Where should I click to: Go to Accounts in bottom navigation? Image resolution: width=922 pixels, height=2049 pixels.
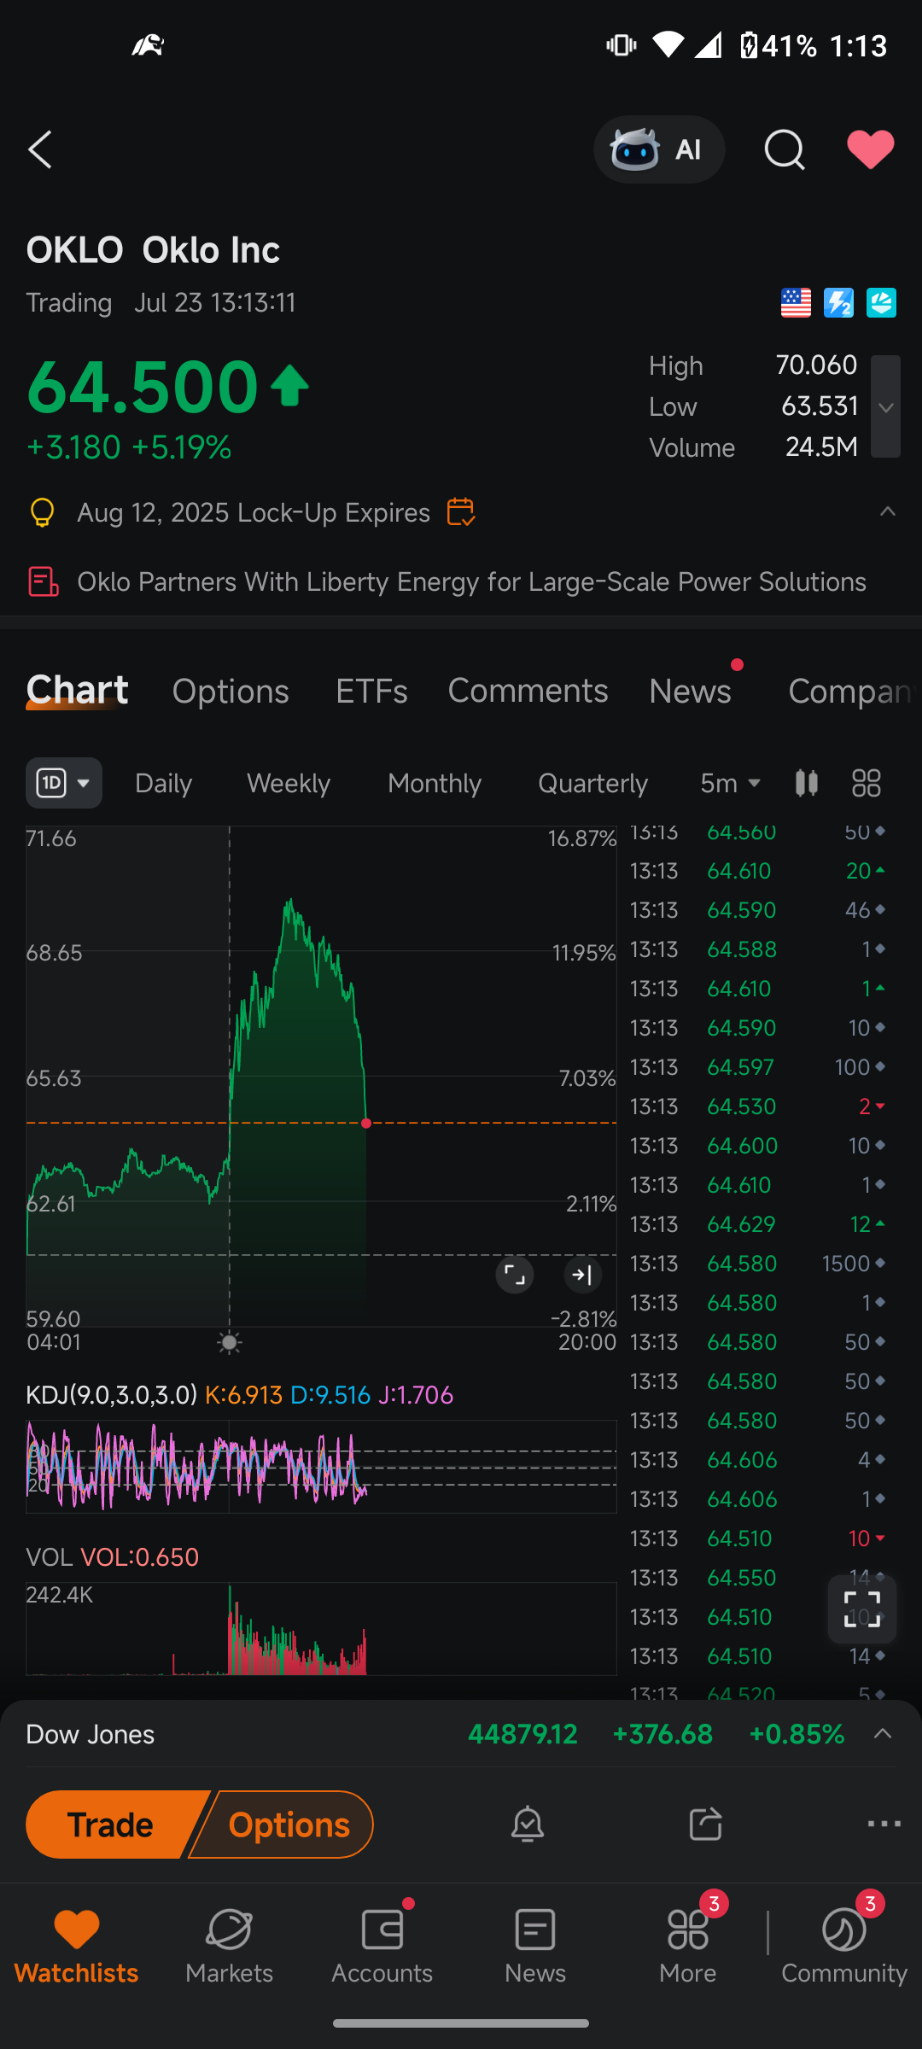[382, 1946]
